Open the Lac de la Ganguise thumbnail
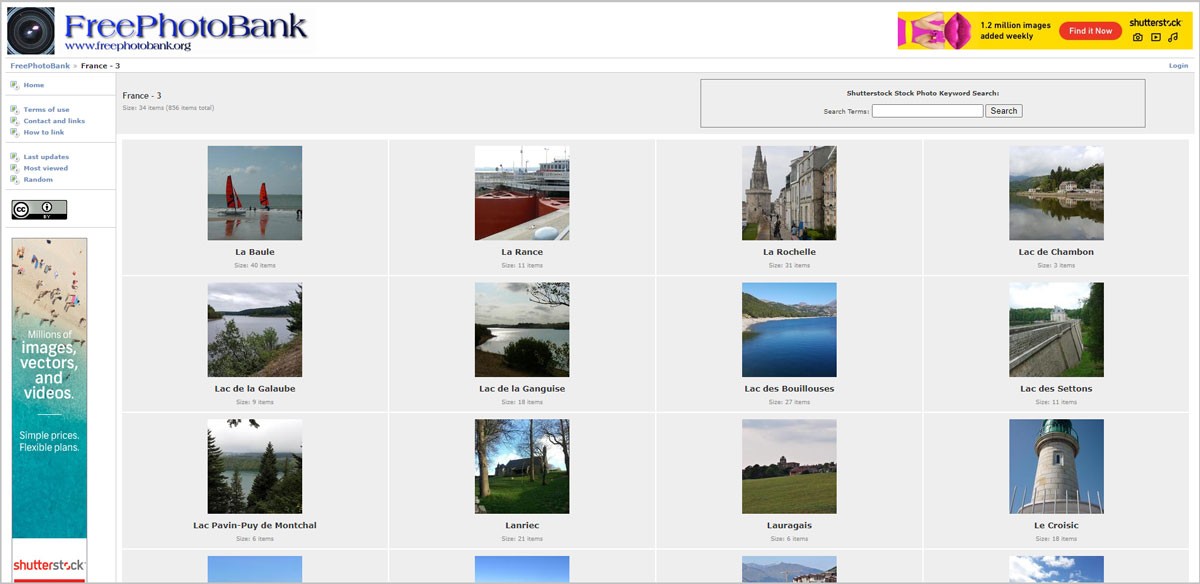The height and width of the screenshot is (584, 1200). 522,330
